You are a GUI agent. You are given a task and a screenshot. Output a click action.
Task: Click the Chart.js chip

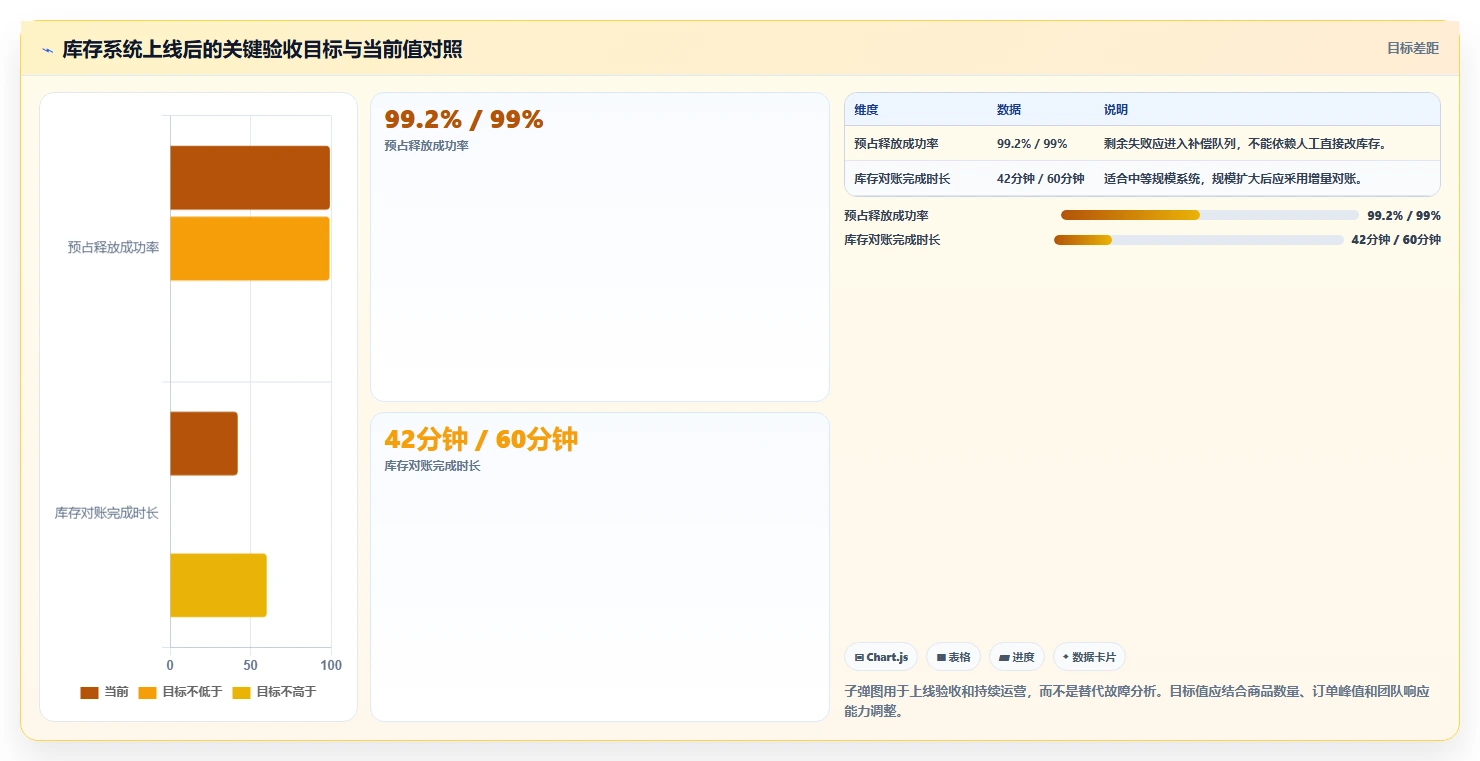pos(881,657)
